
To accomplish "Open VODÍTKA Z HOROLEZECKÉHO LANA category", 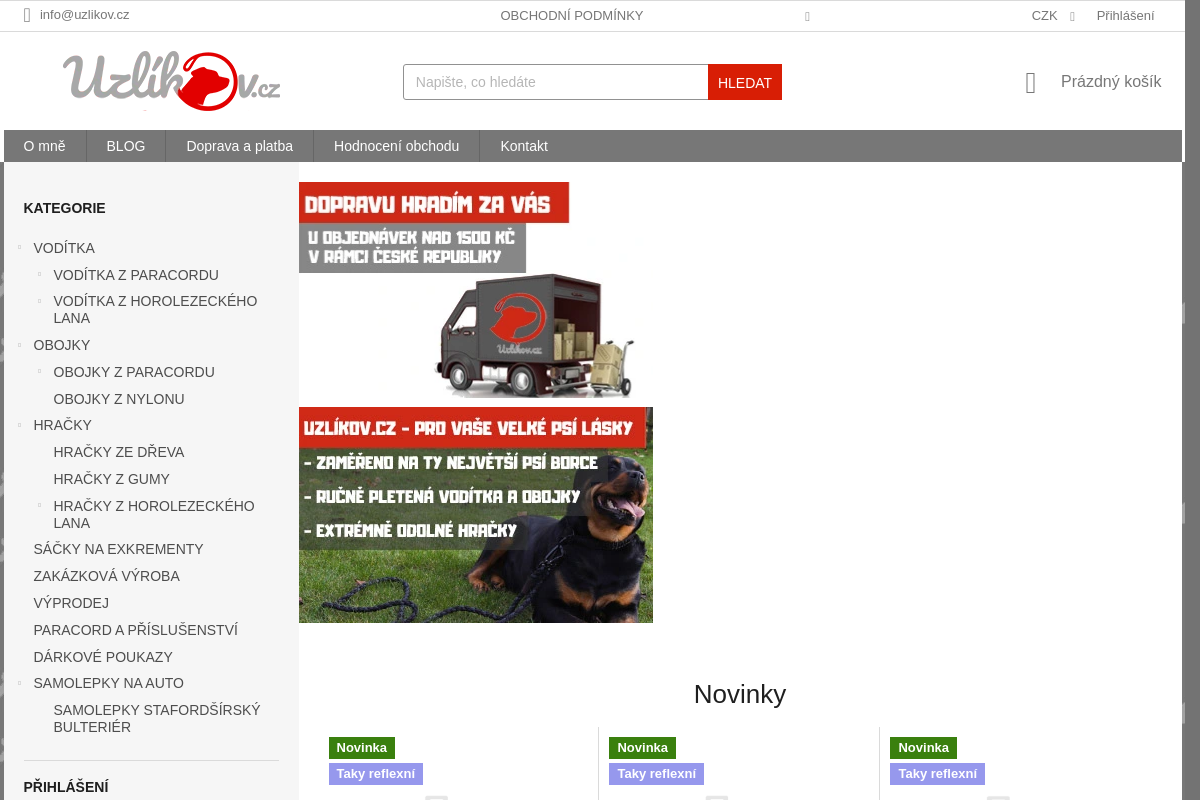I will pyautogui.click(x=155, y=310).
